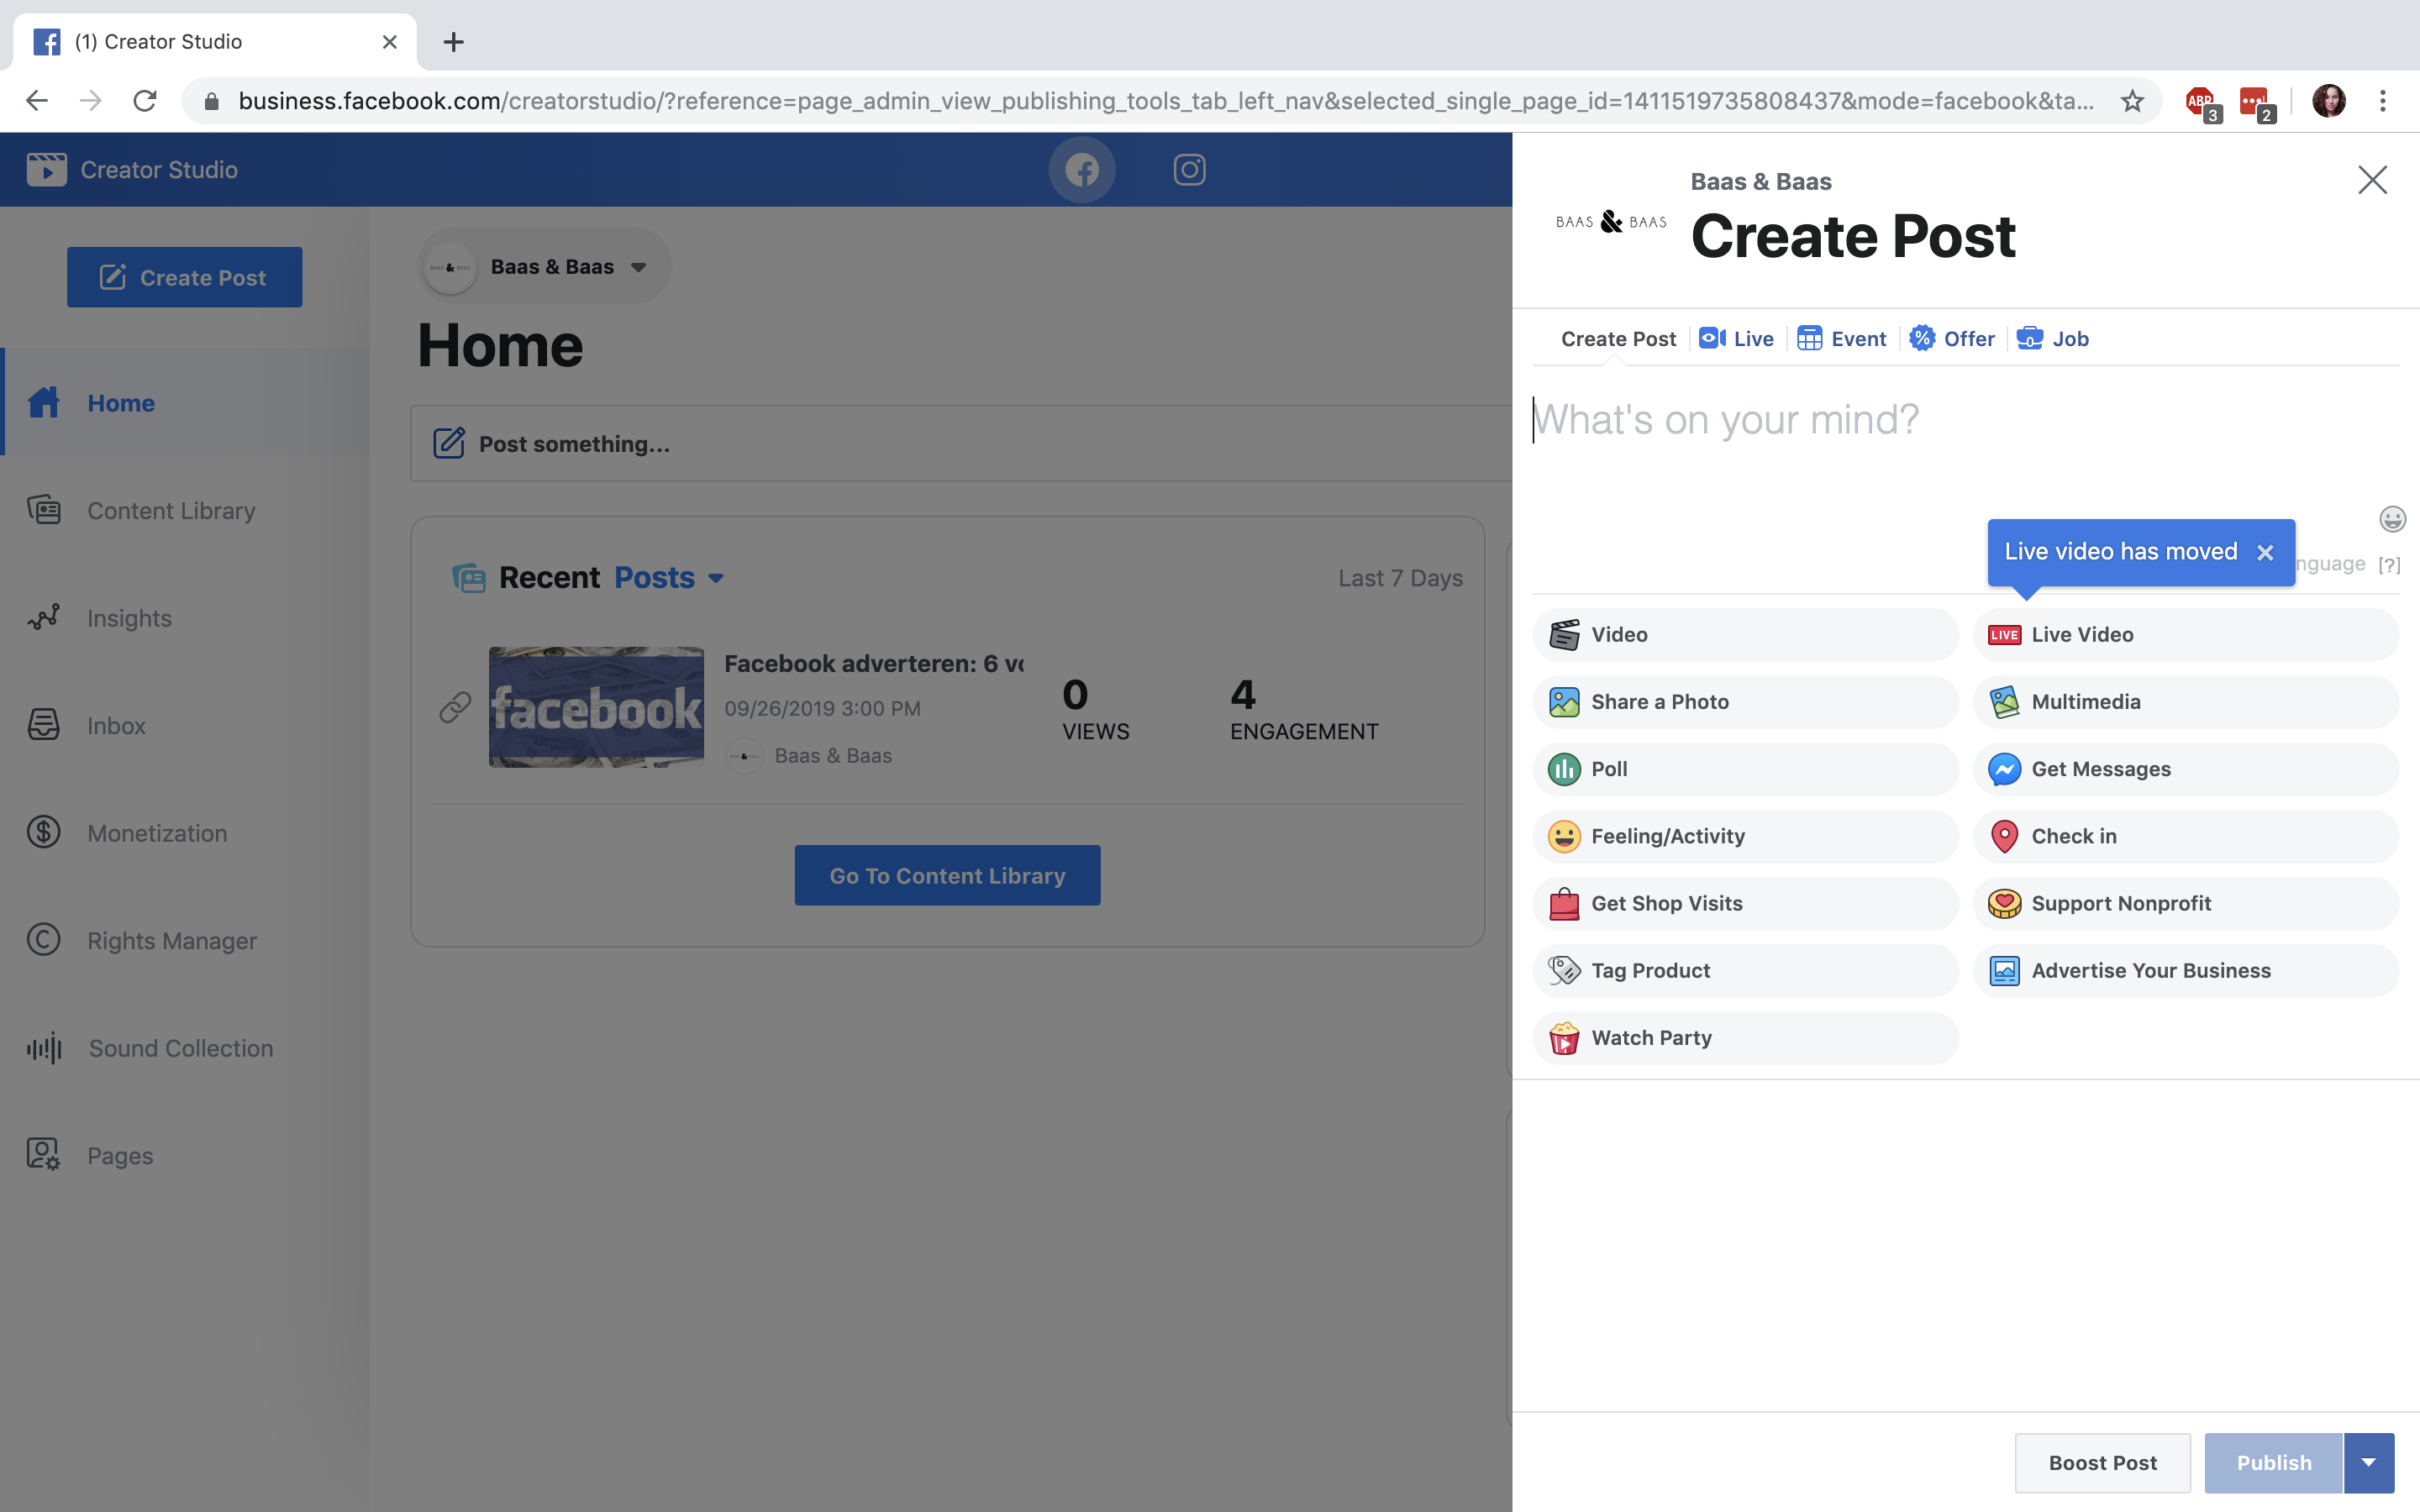2420x1512 pixels.
Task: Select the Event tab in Create Post
Action: coord(1842,338)
